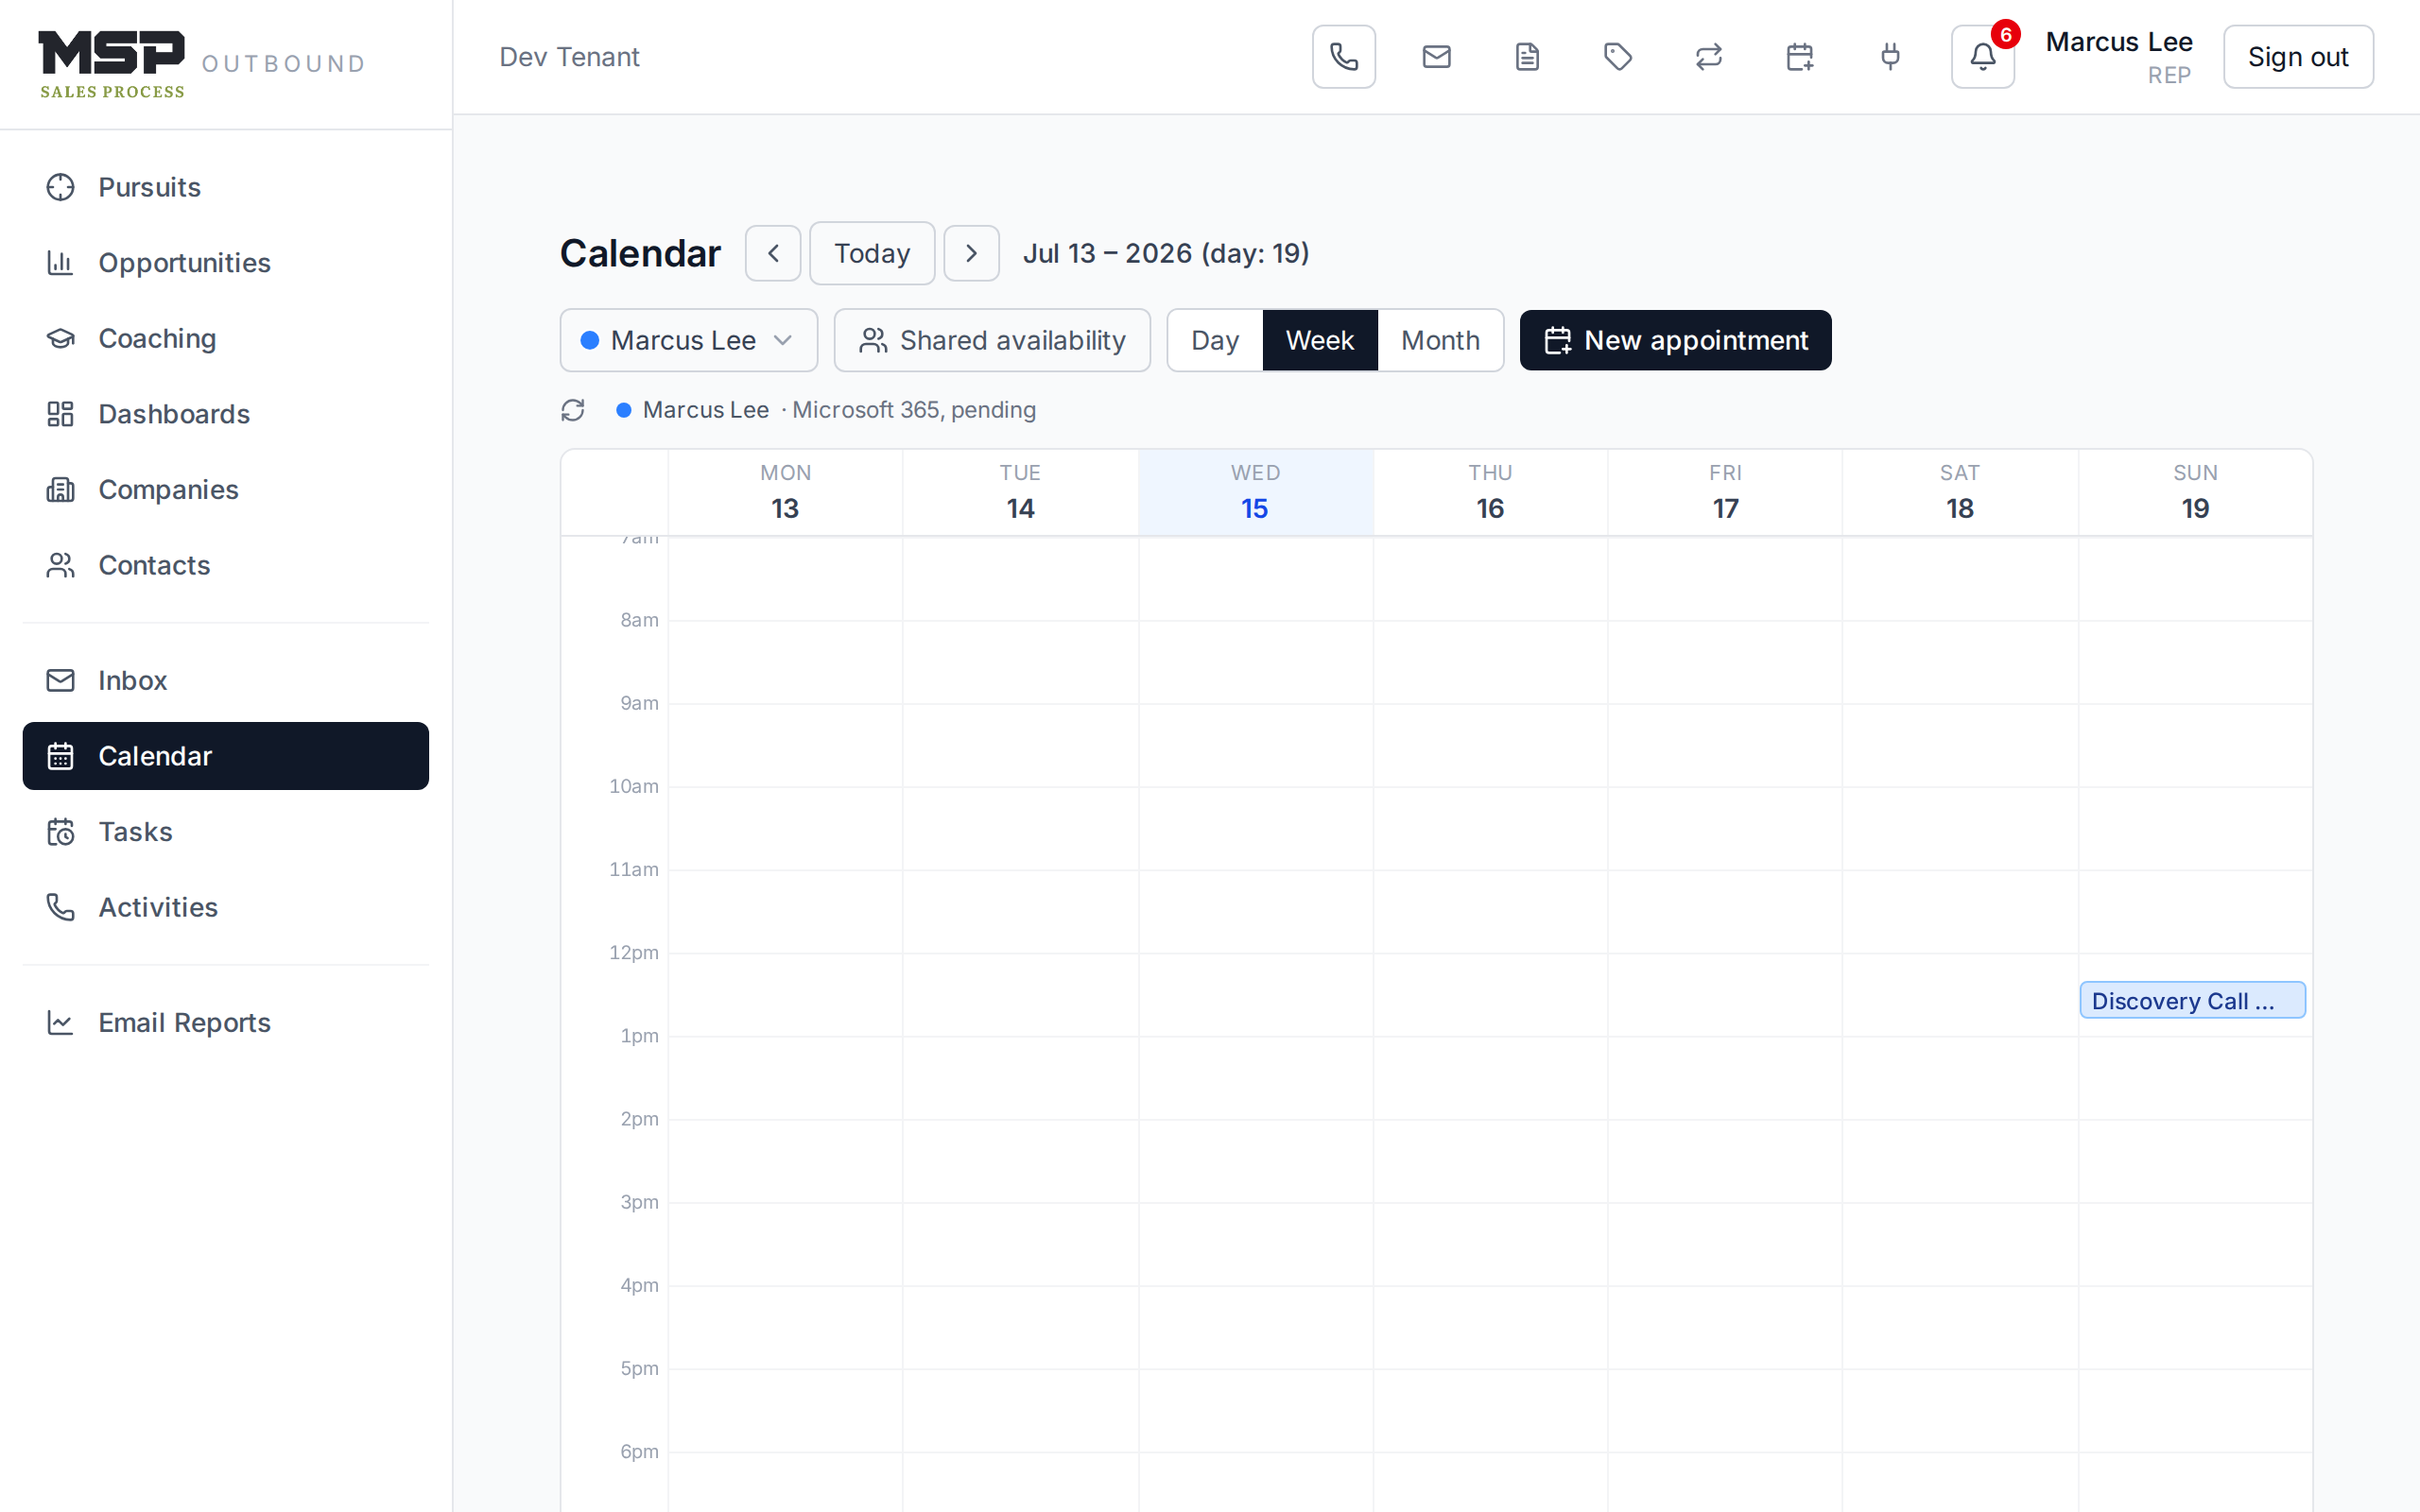Click the Email Reports line chart icon

60,1022
